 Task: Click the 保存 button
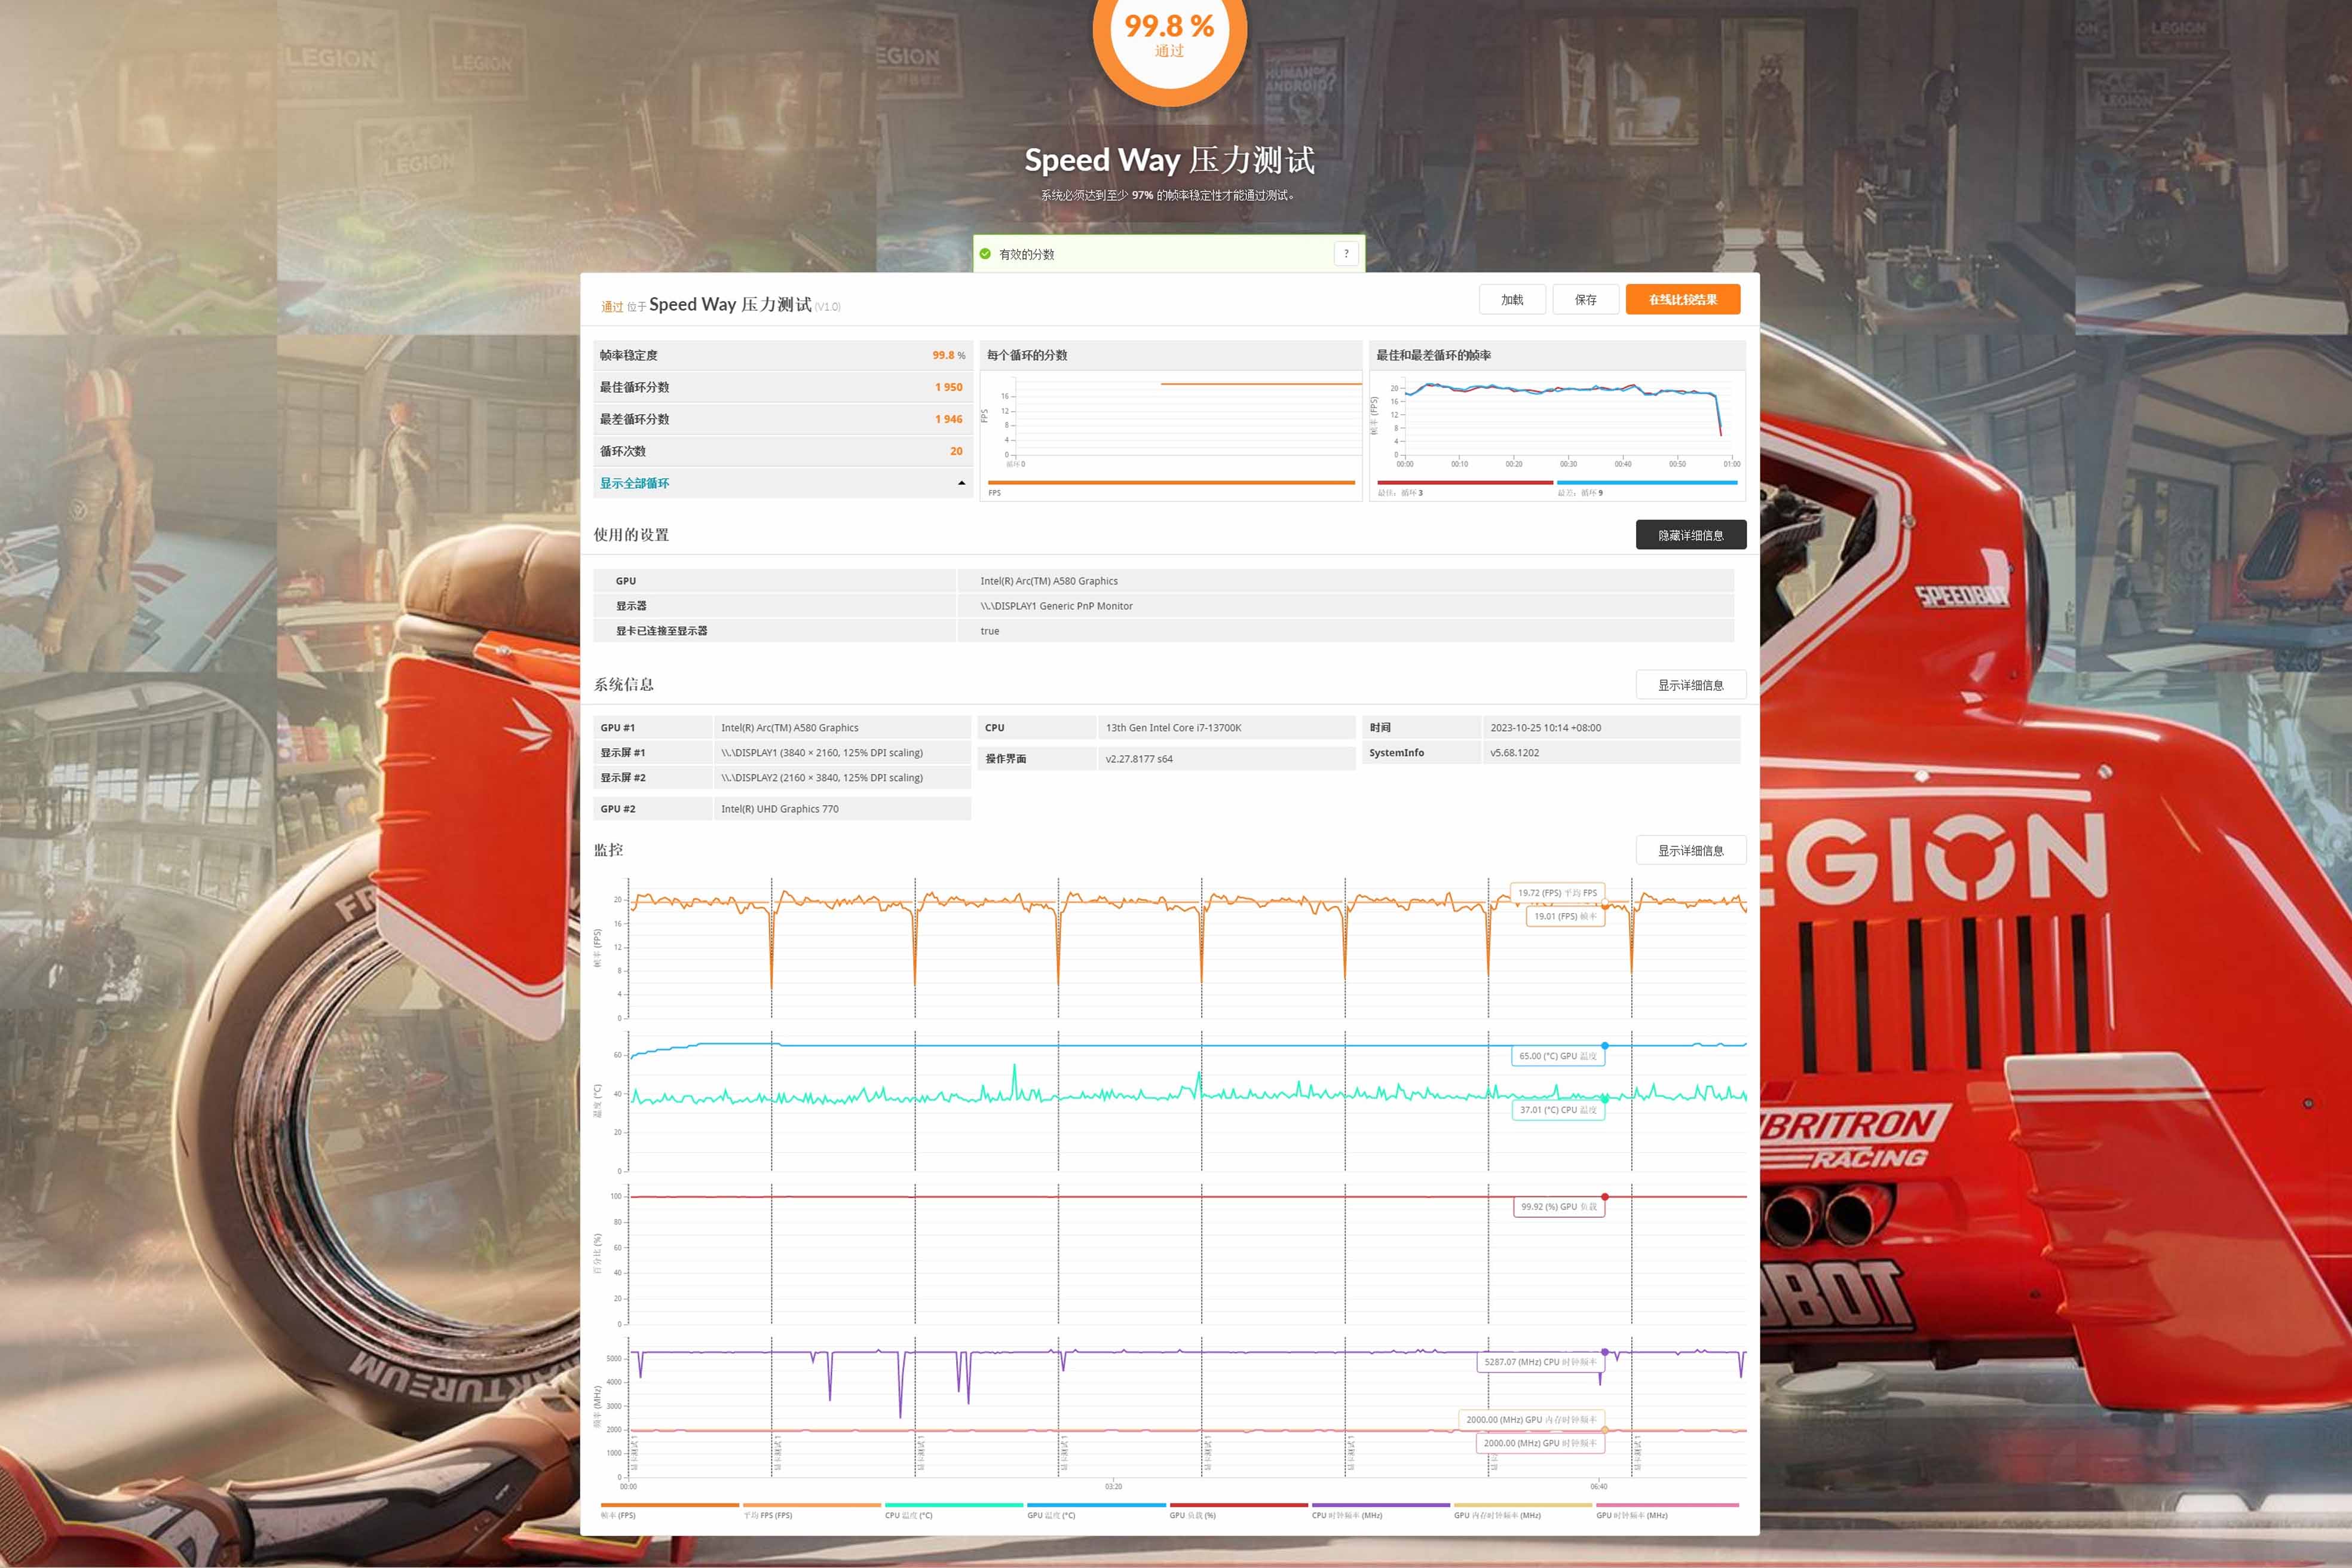click(x=1585, y=299)
